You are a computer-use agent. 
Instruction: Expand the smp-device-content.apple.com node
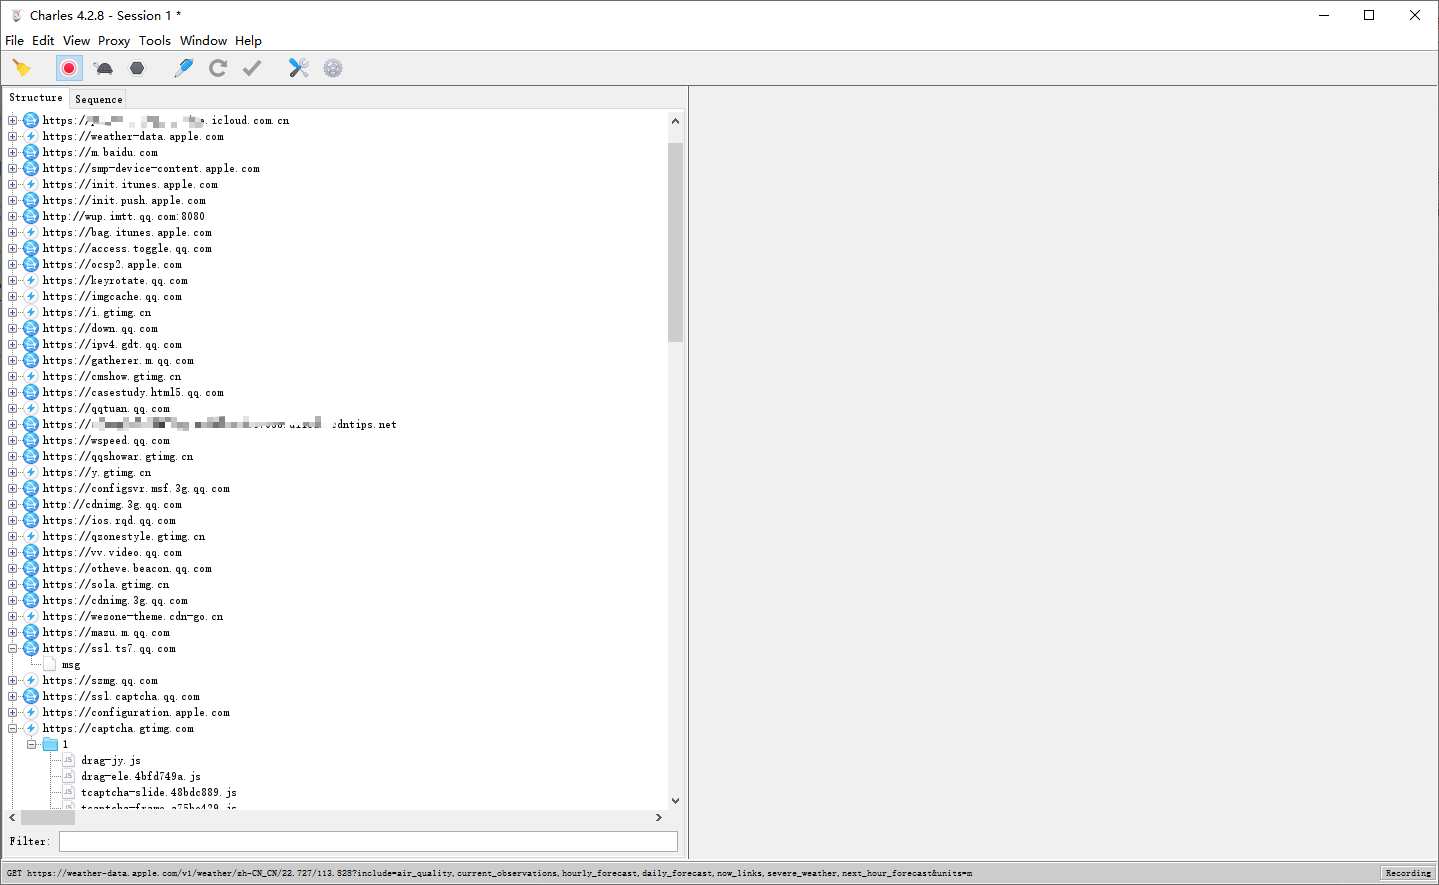[13, 169]
